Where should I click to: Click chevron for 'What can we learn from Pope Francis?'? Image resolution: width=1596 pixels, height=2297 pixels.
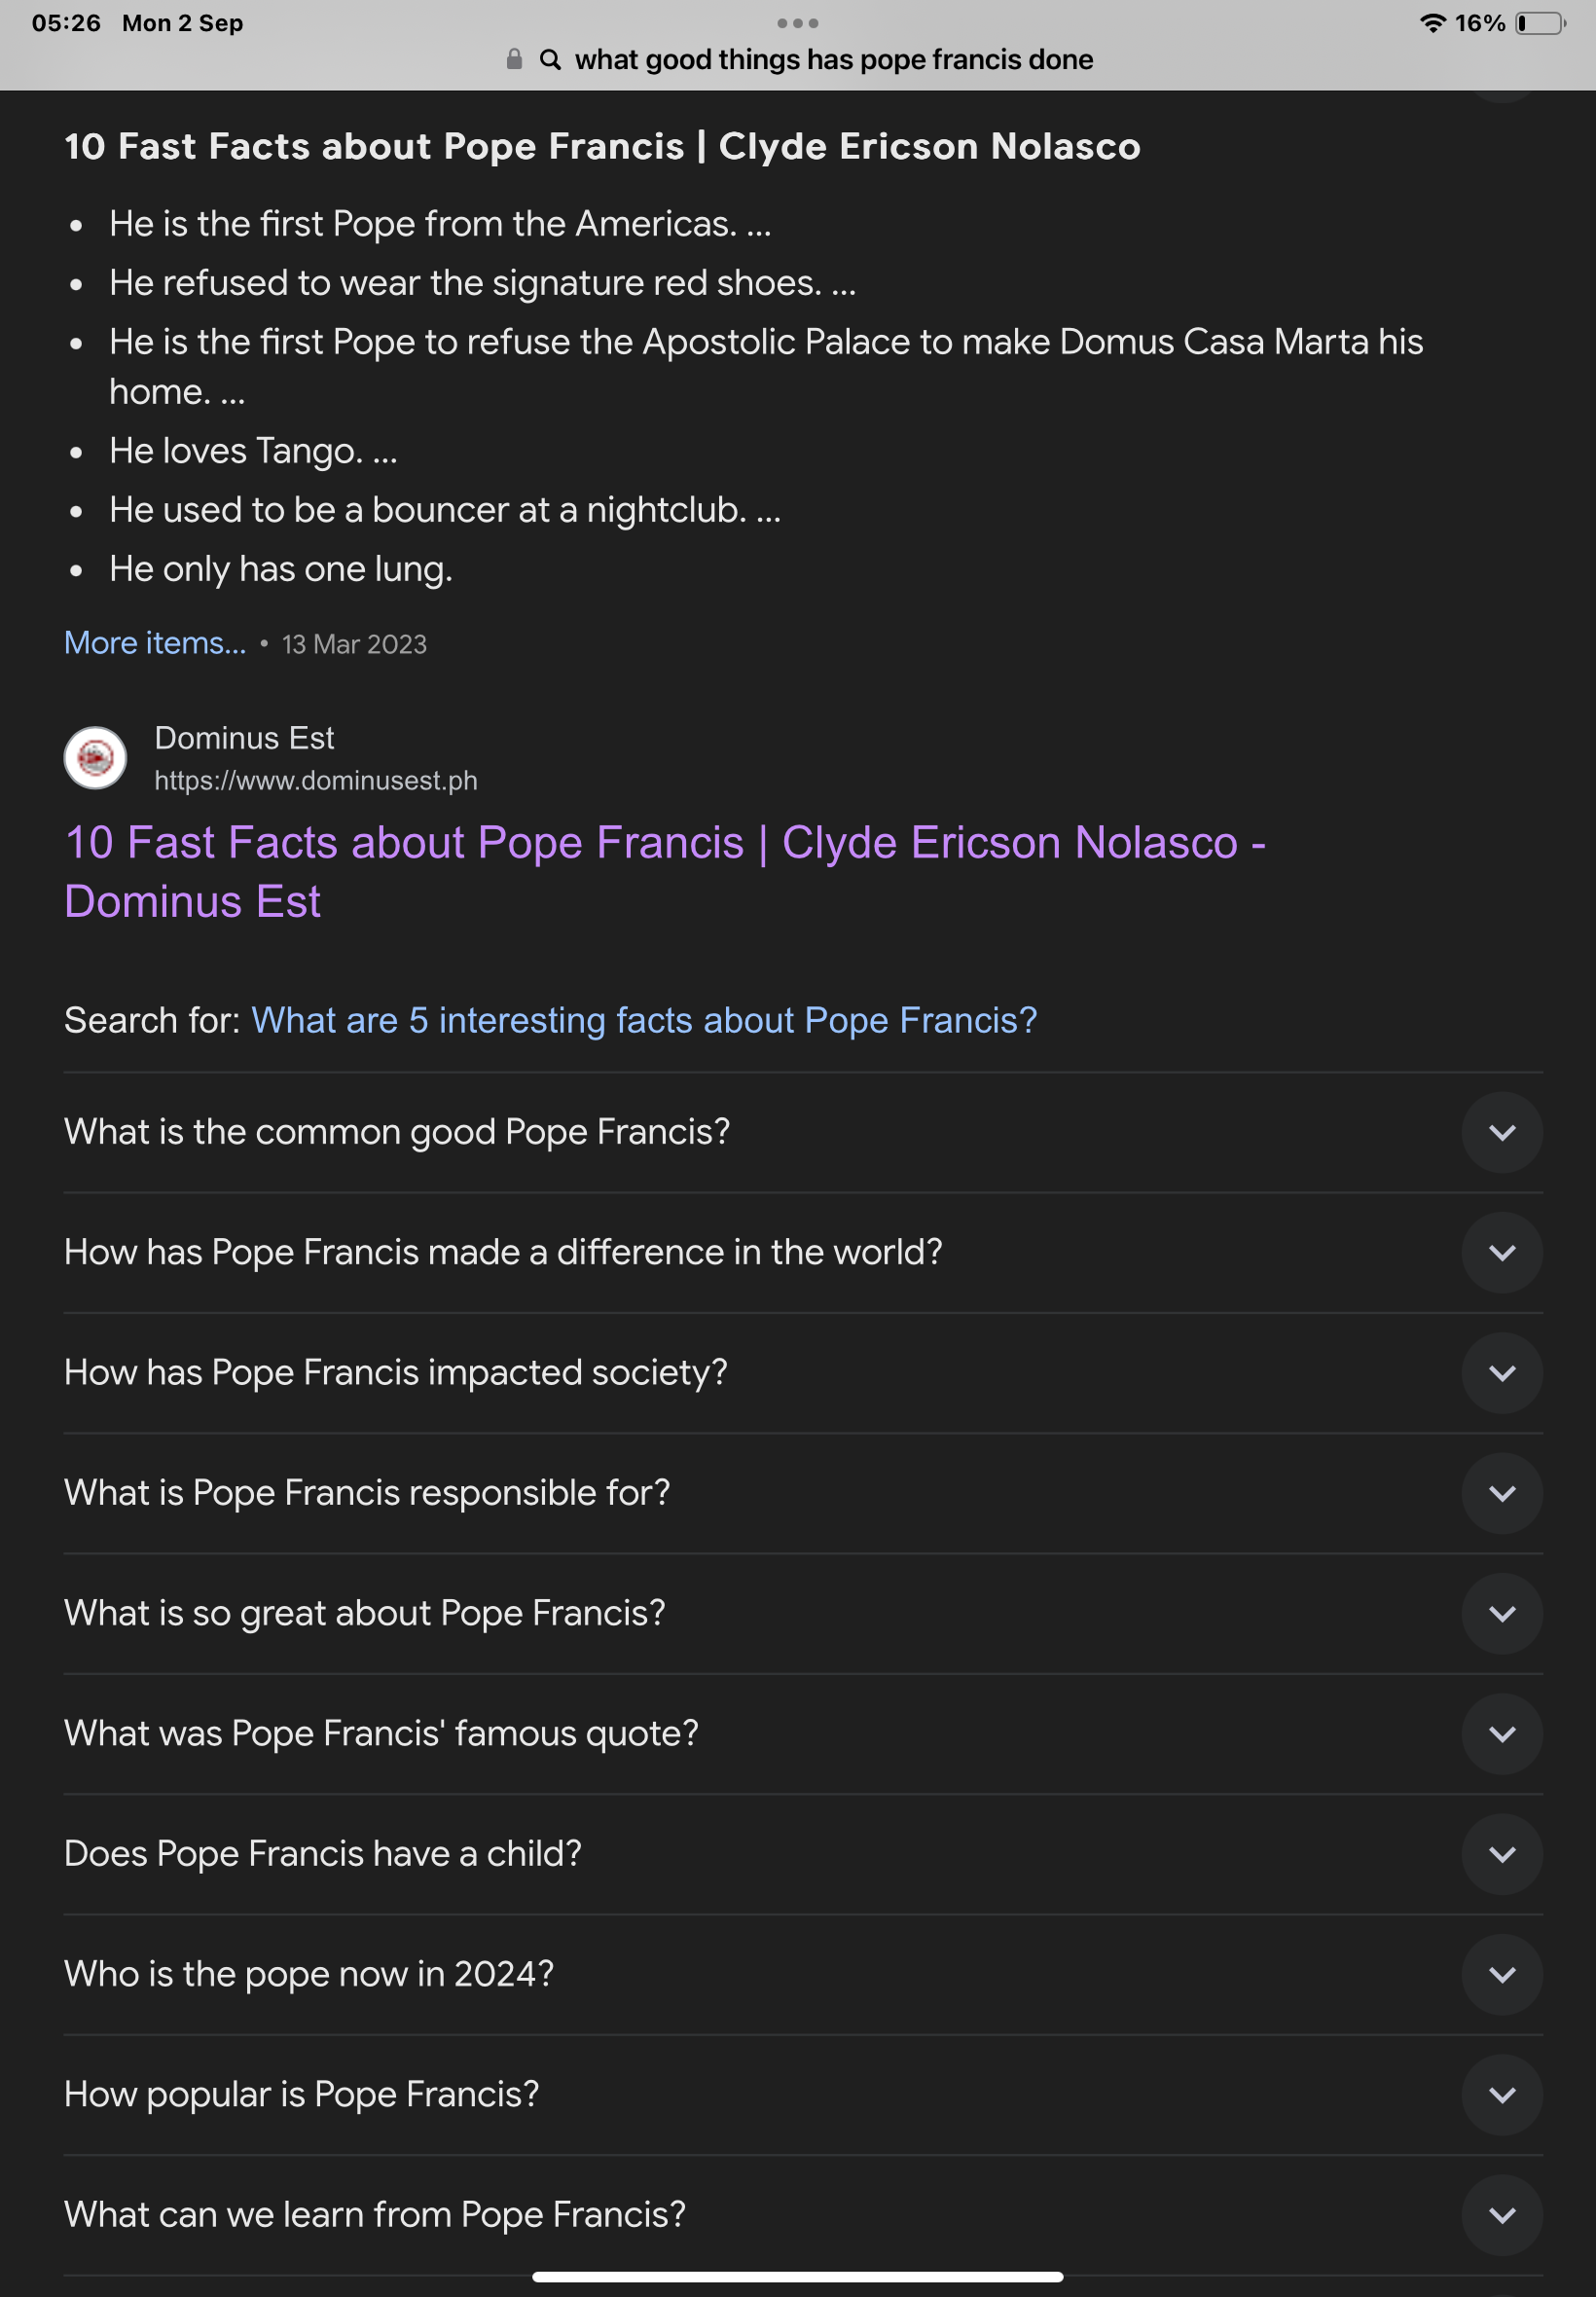click(x=1501, y=2215)
